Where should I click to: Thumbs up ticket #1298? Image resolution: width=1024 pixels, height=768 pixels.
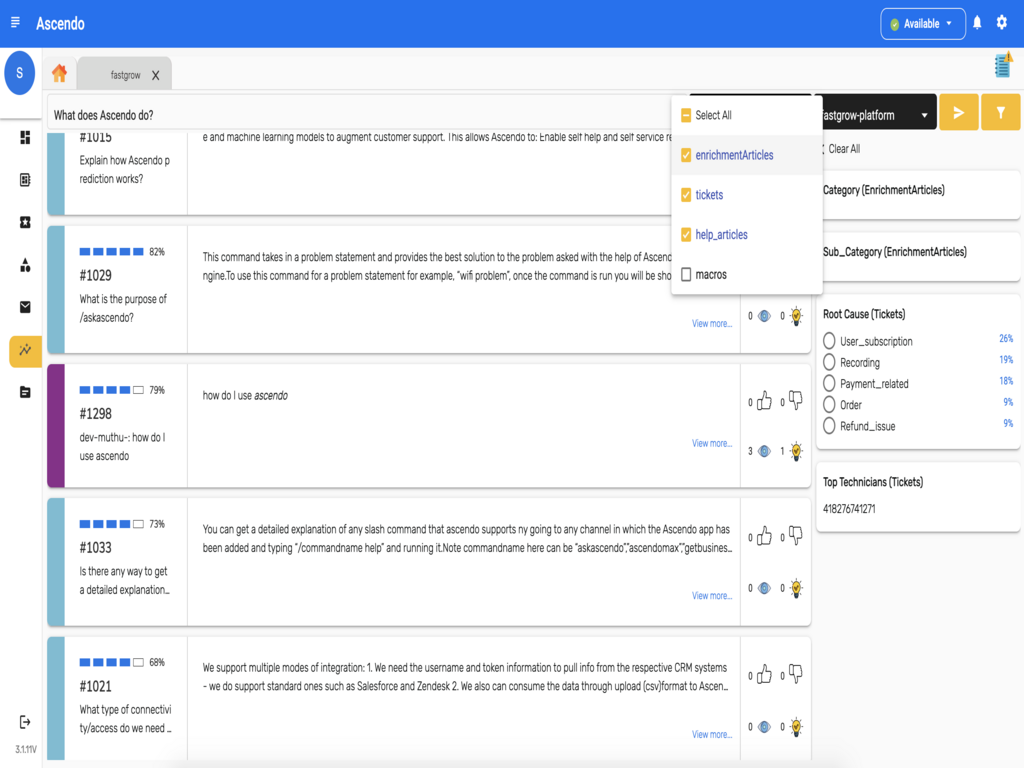click(765, 401)
